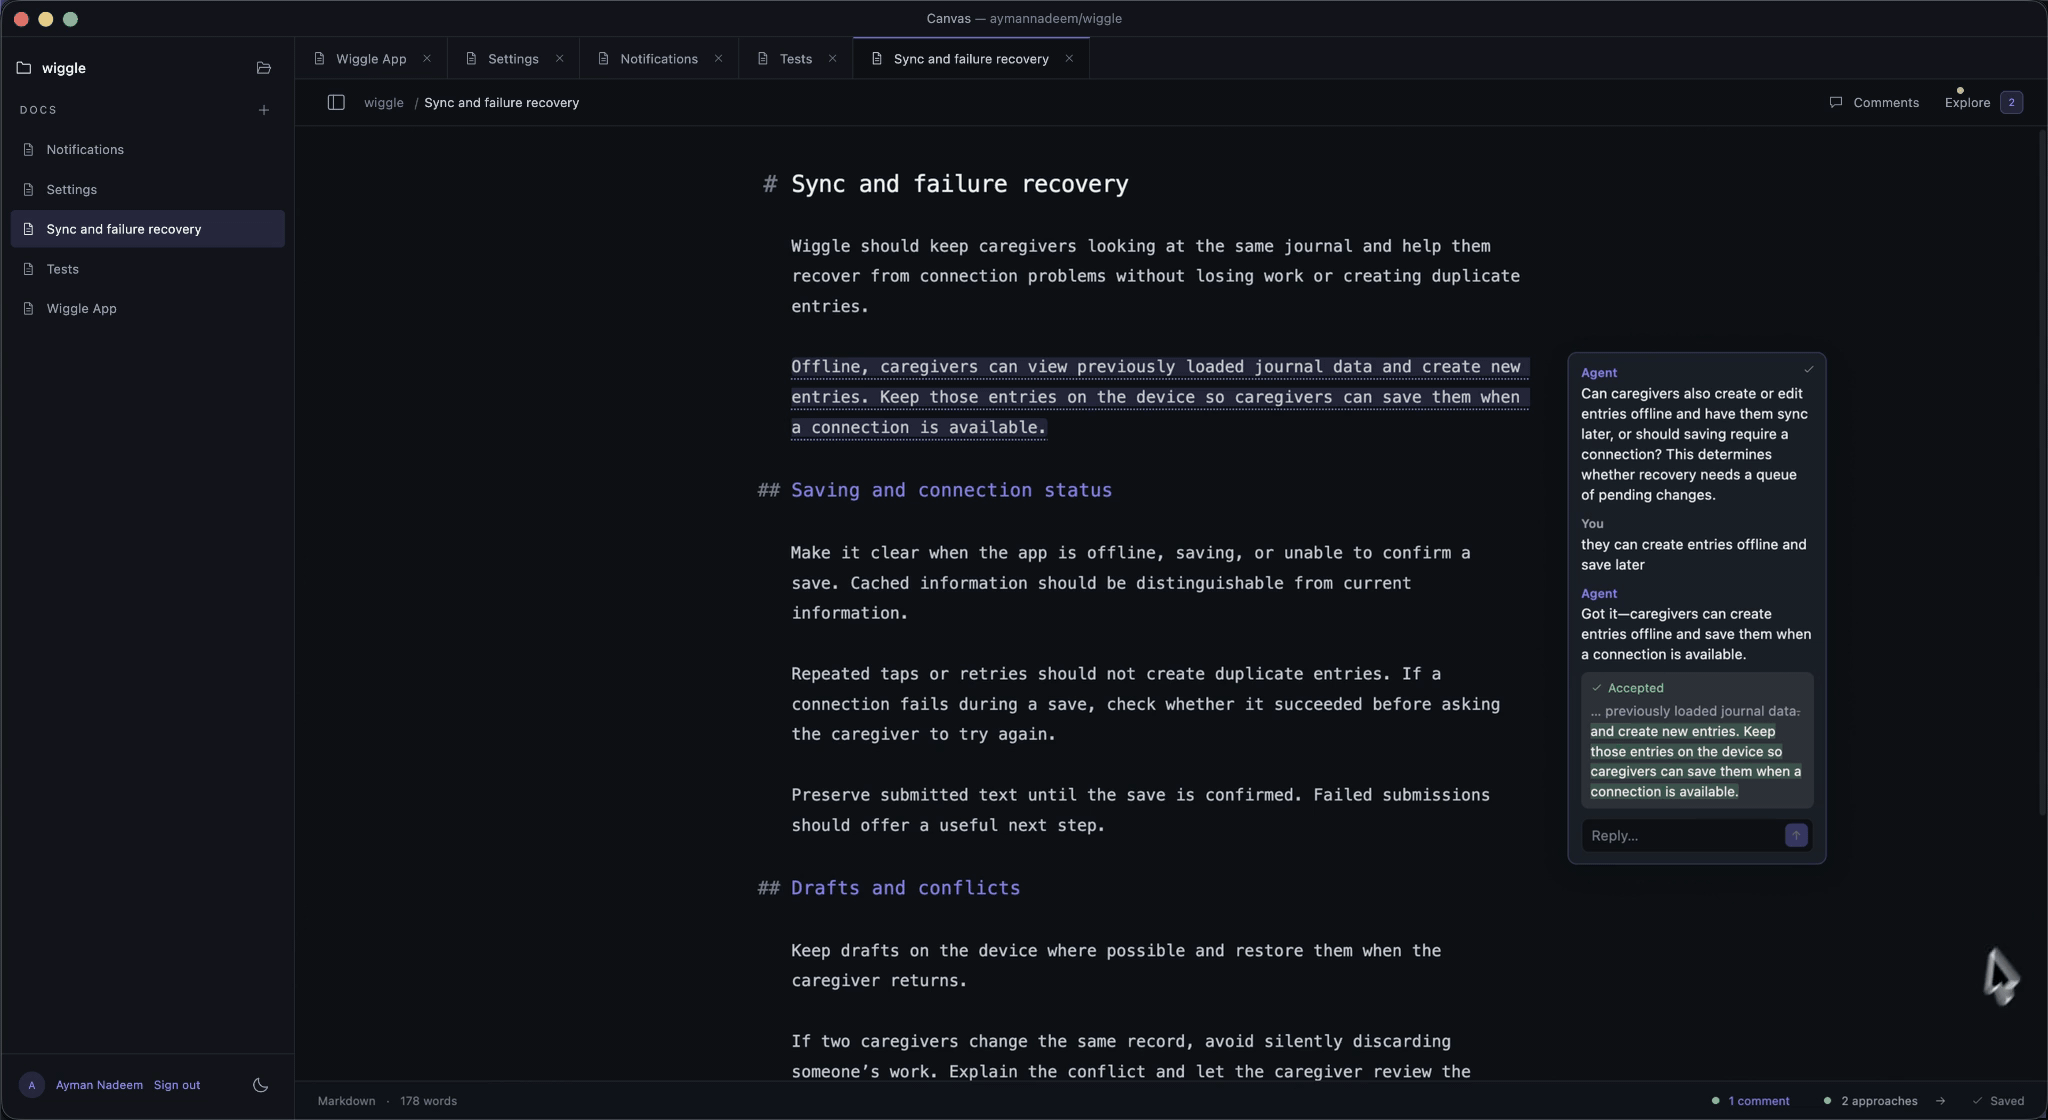Image resolution: width=2048 pixels, height=1120 pixels.
Task: Select Sync and failure recovery sidebar doc
Action: click(x=148, y=229)
